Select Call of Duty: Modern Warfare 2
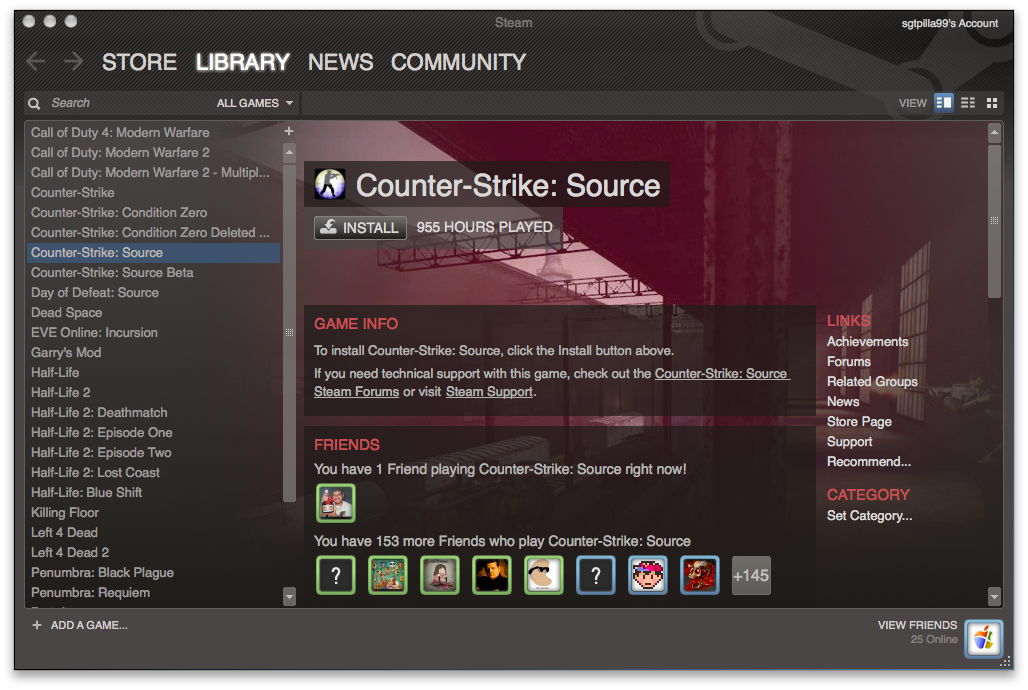 pos(153,152)
